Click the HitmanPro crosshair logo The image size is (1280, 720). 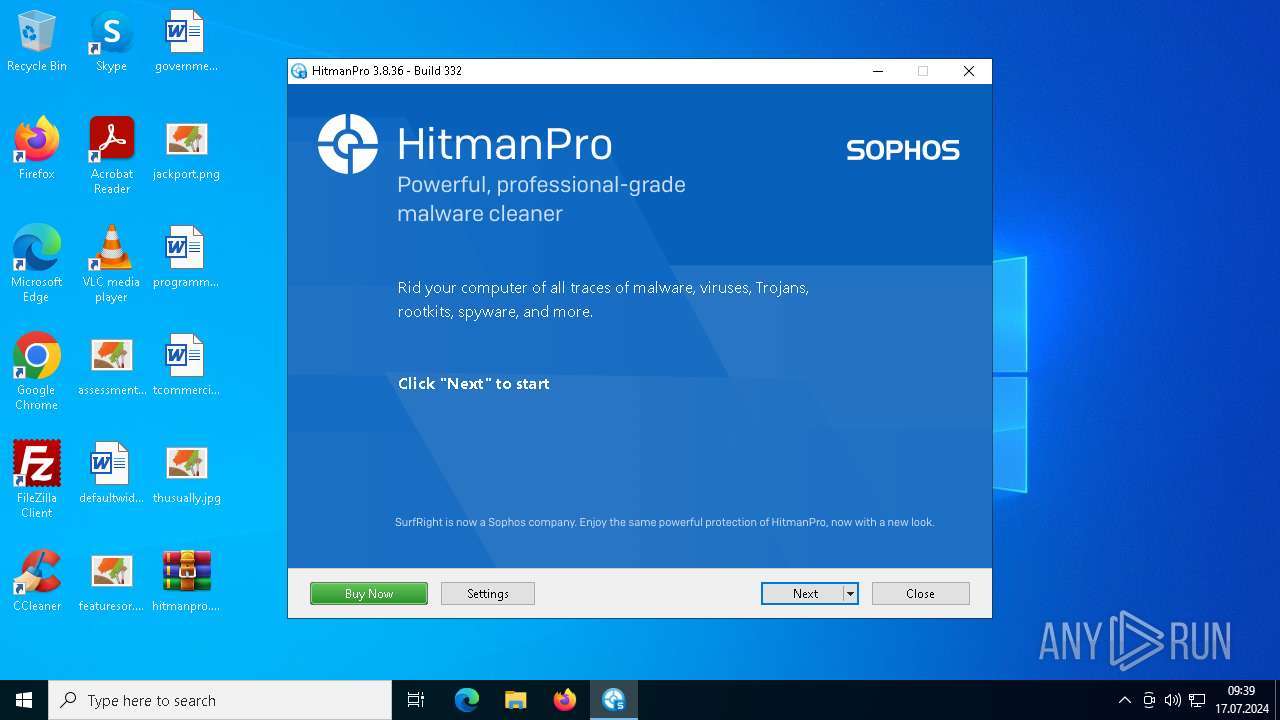(348, 144)
